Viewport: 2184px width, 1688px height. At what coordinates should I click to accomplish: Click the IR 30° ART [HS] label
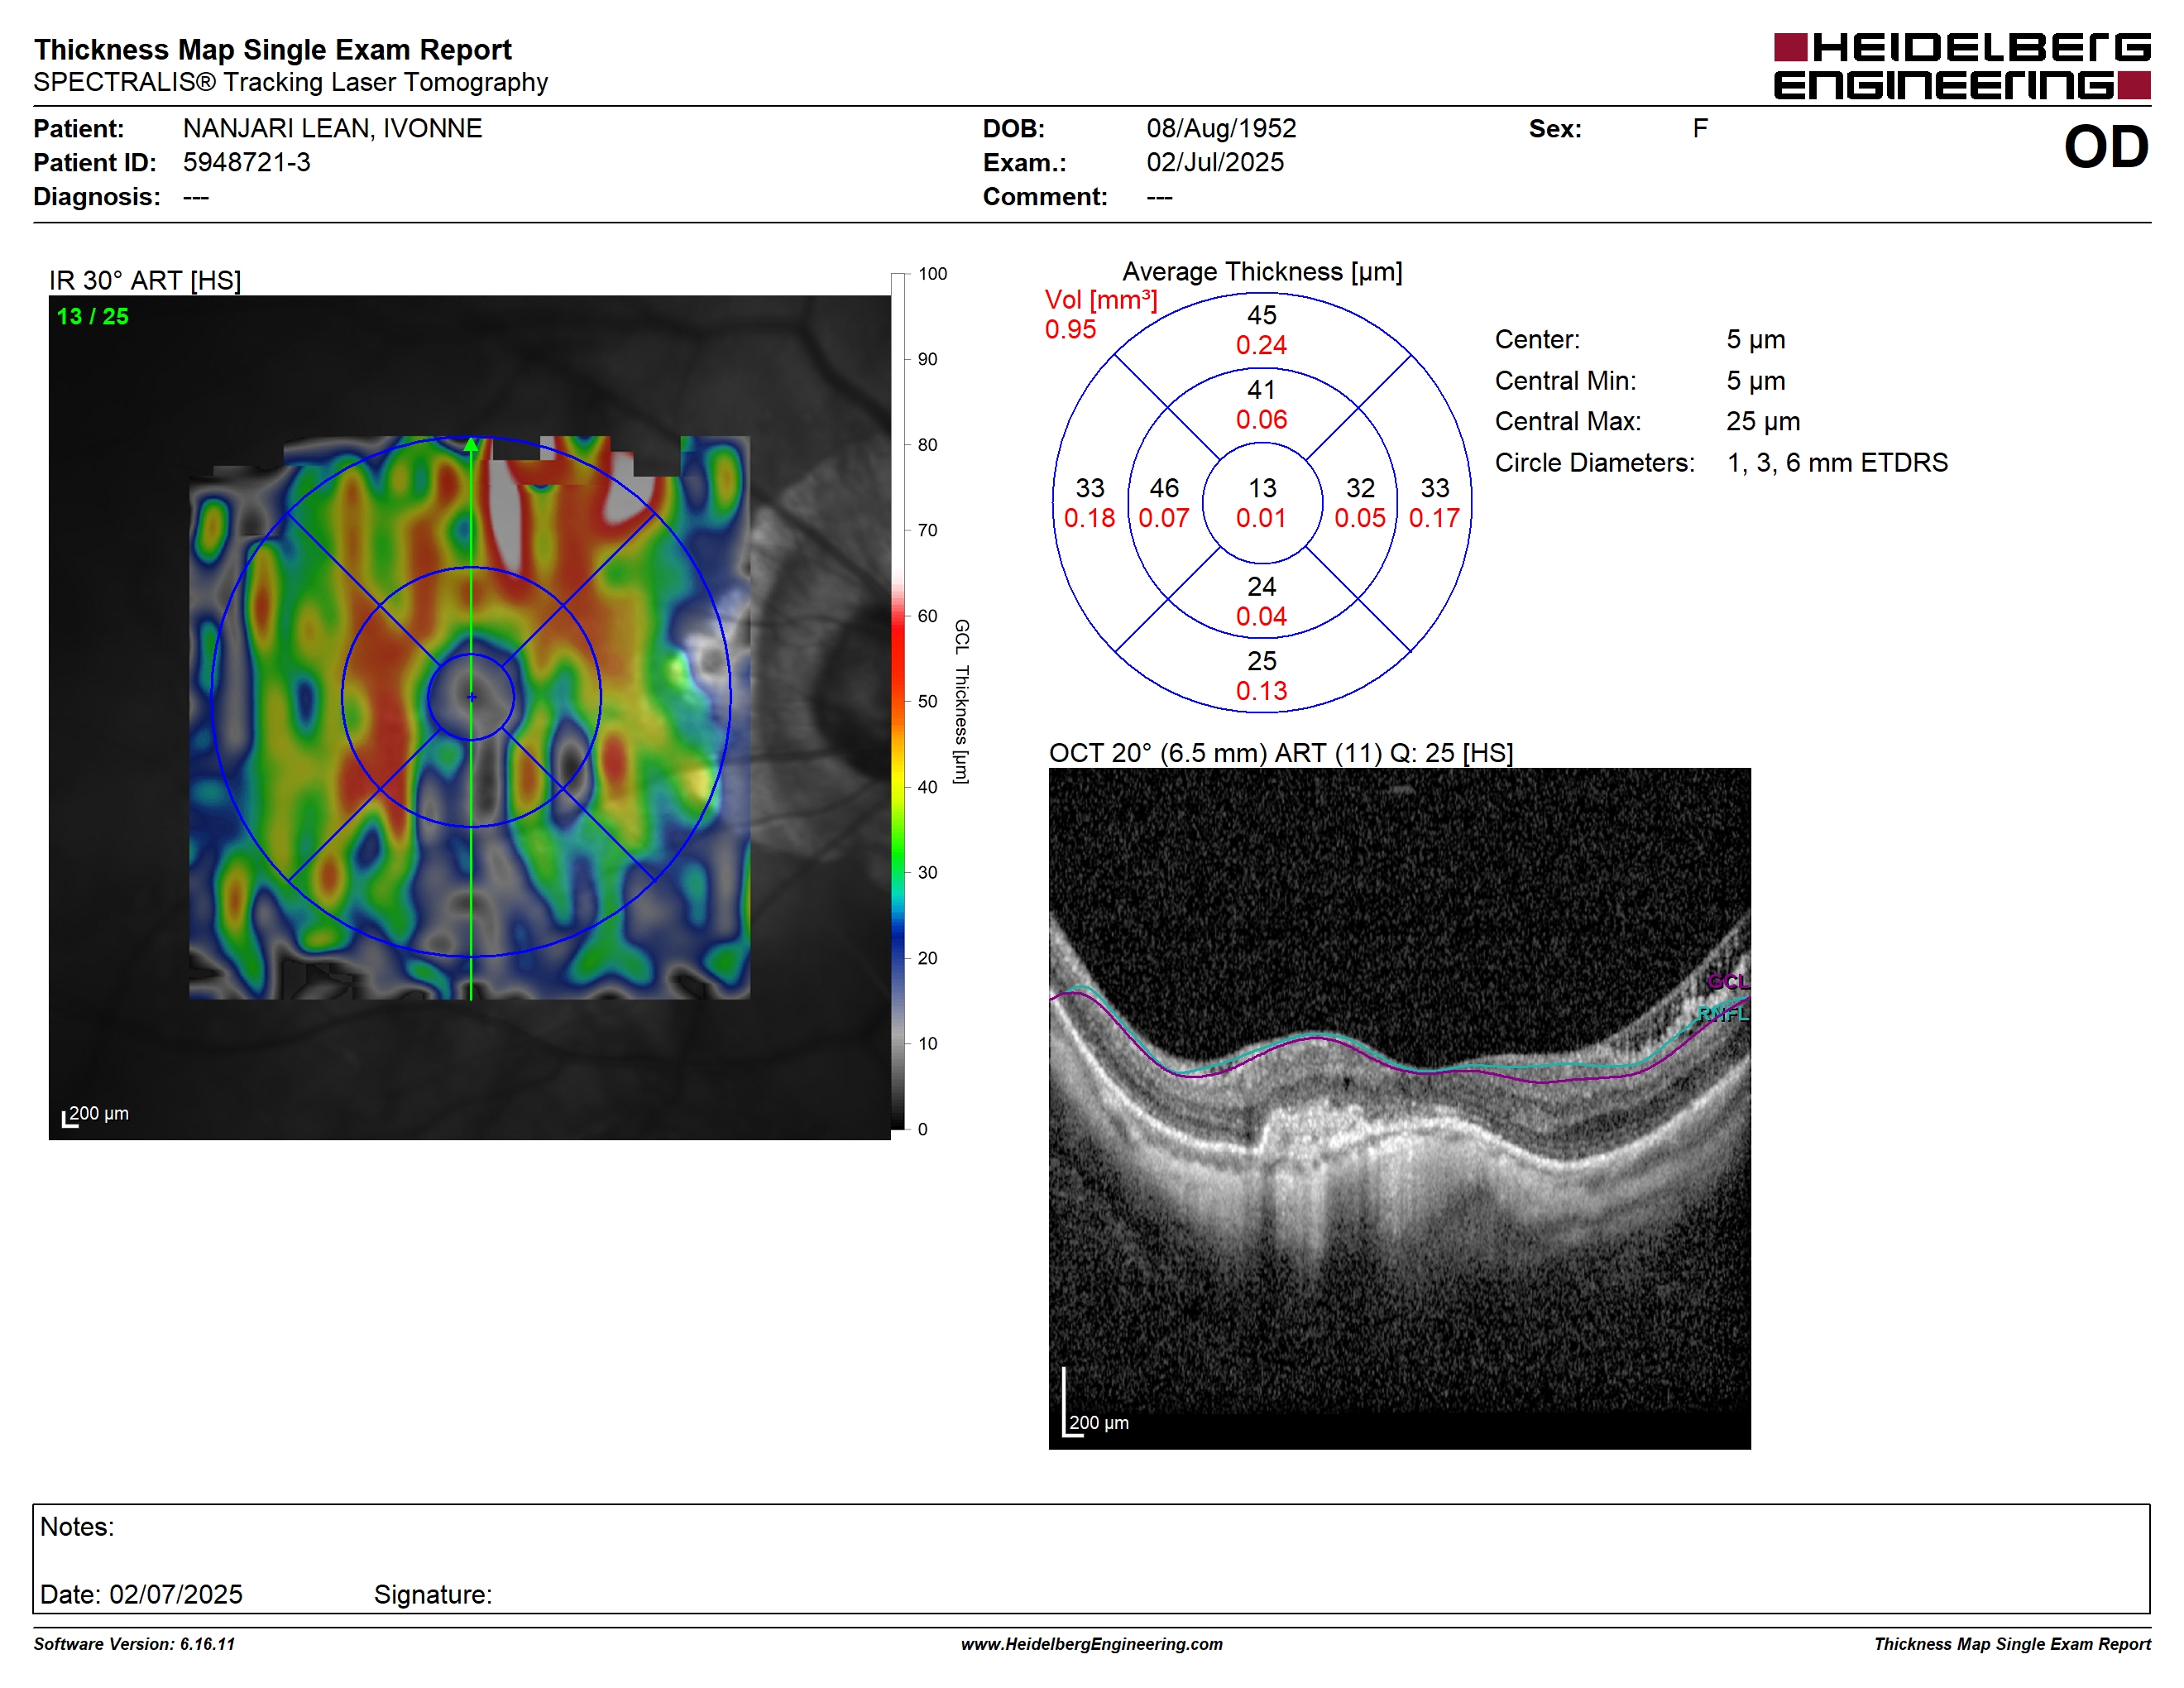(145, 280)
